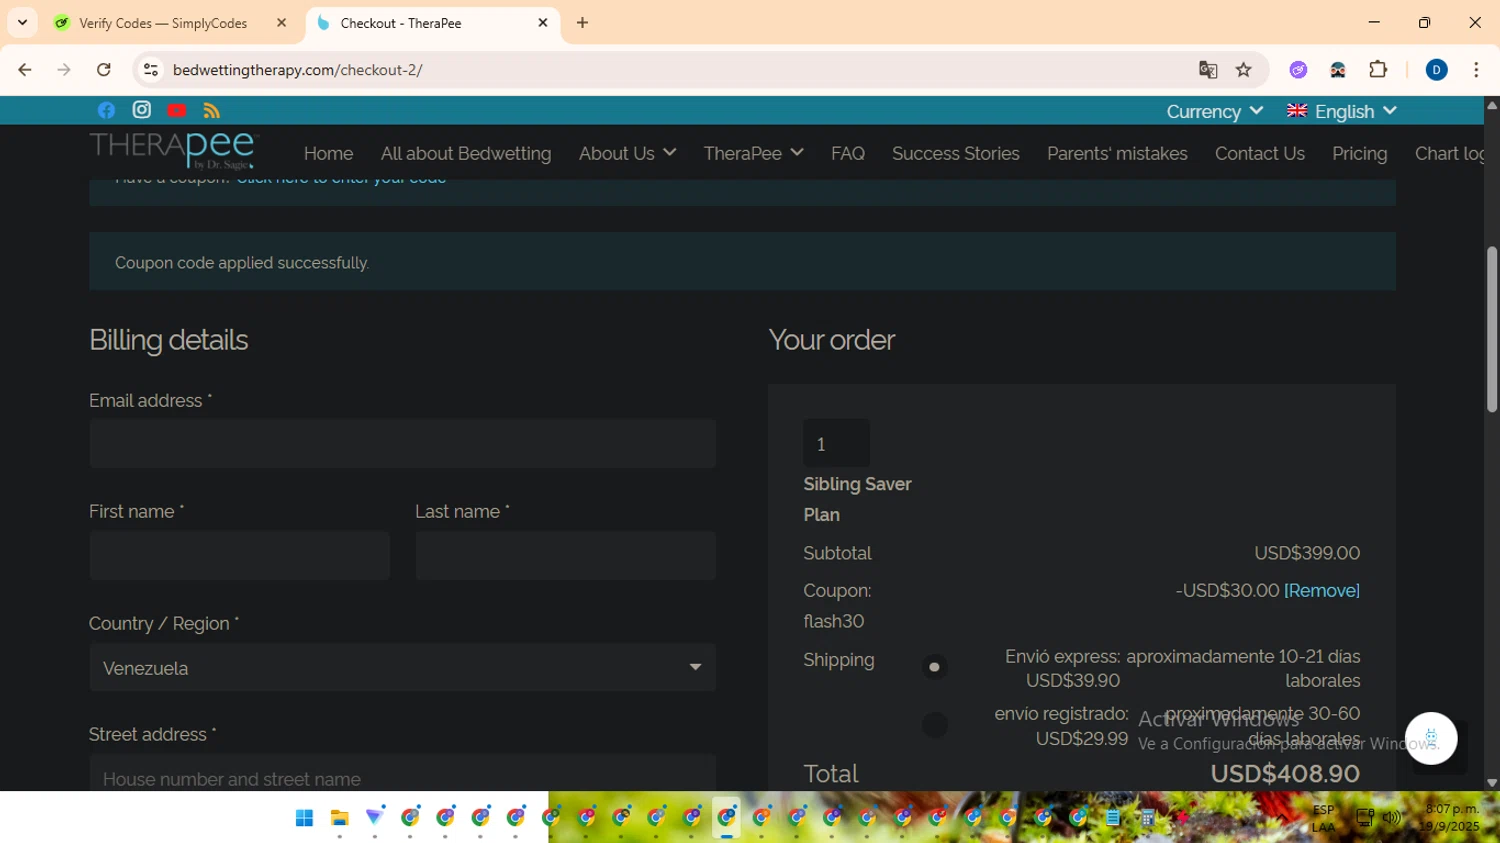Expand the English language dropdown
This screenshot has height=843, width=1500.
pyautogui.click(x=1342, y=111)
